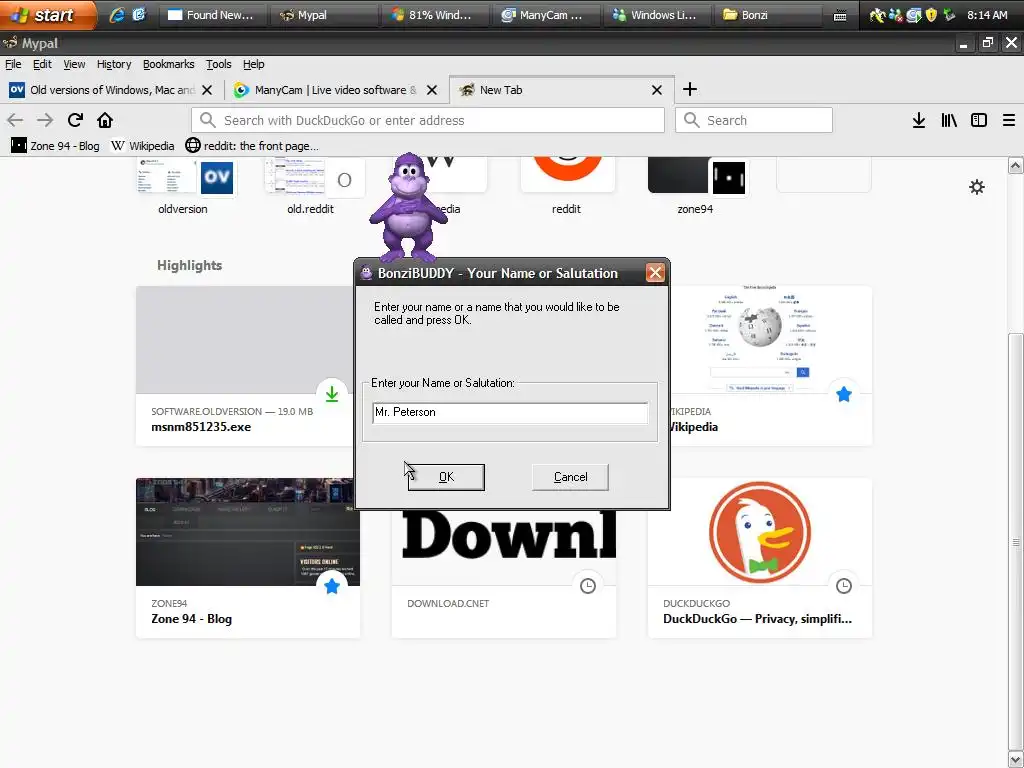Click the toolbar Search box
Viewport: 1024px width, 768px height.
click(754, 120)
